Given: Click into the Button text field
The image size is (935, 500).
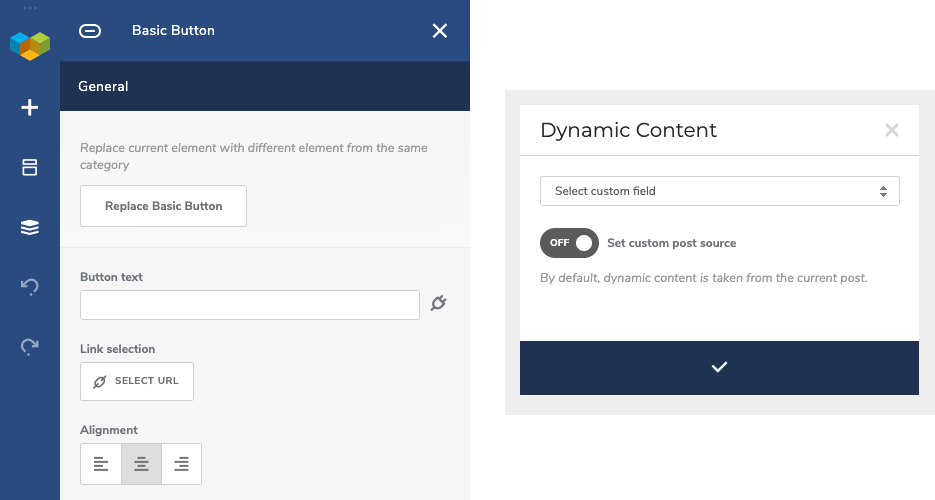Looking at the screenshot, I should tap(250, 305).
